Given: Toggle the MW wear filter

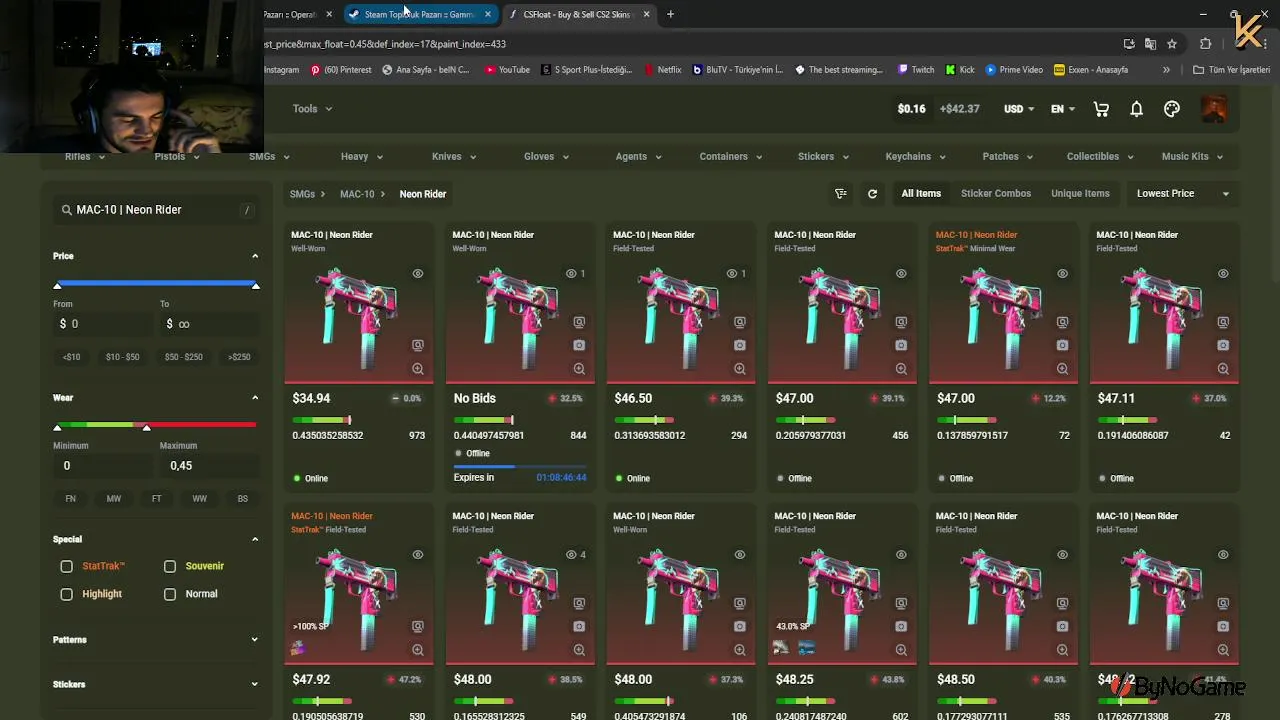Looking at the screenshot, I should tap(114, 499).
